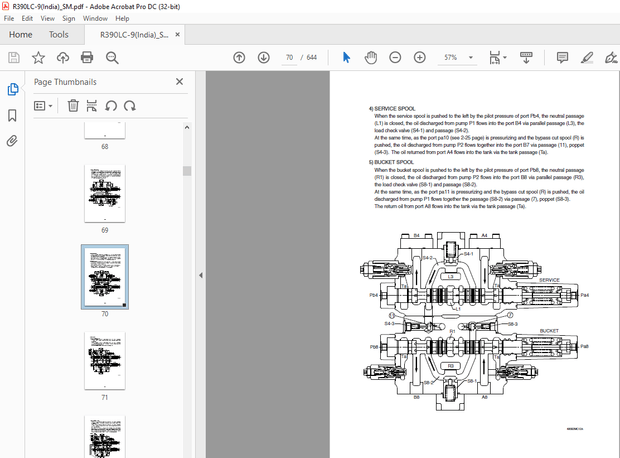Switch to the Tools tab

pyautogui.click(x=59, y=34)
